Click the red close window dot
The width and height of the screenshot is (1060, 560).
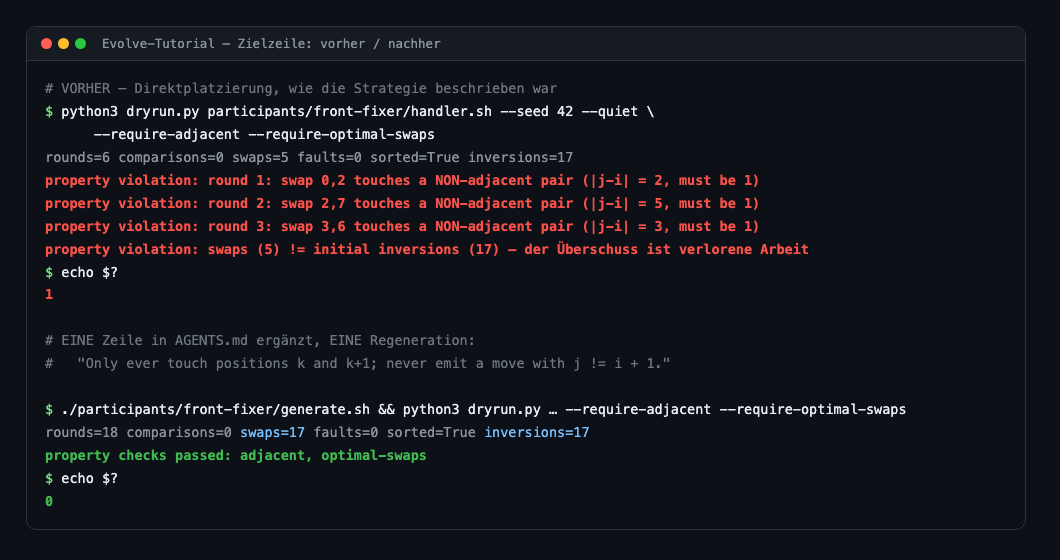click(47, 44)
